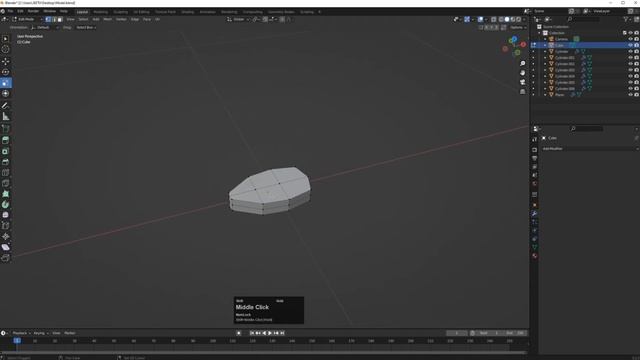Hide Cylinder.001 via its eye icon
The width and height of the screenshot is (640, 360).
pyautogui.click(x=630, y=58)
